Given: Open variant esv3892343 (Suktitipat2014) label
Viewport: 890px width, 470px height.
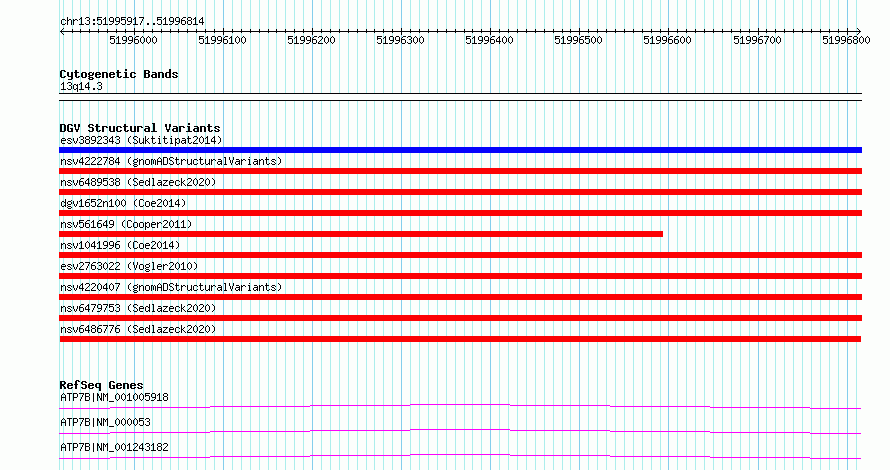Looking at the screenshot, I should (141, 140).
